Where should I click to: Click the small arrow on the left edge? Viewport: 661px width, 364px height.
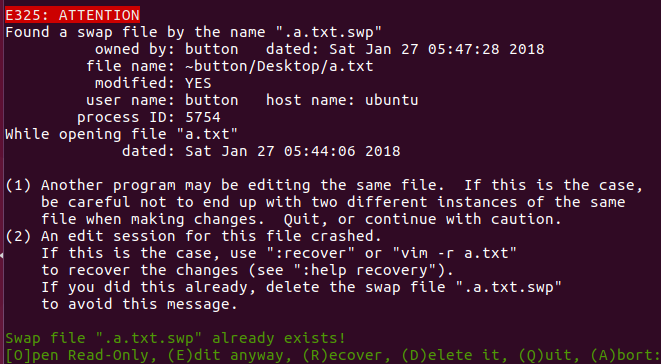coord(2,255)
